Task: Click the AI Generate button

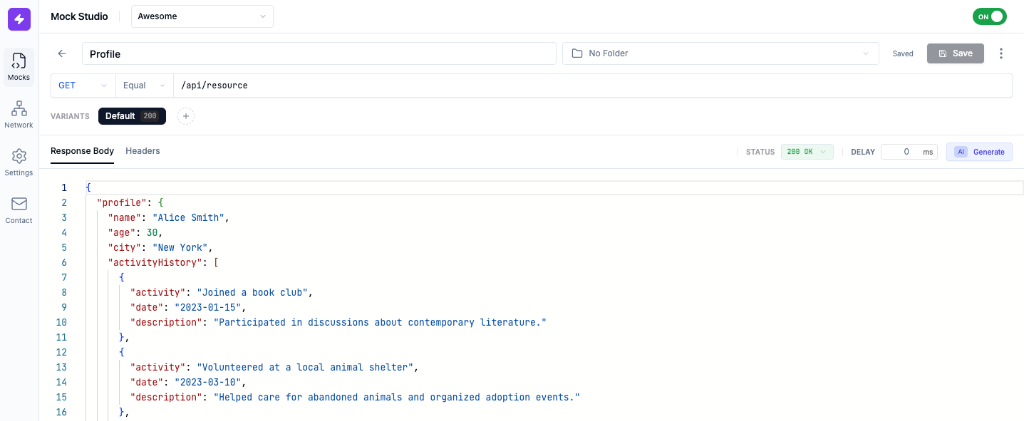Action: tap(979, 152)
